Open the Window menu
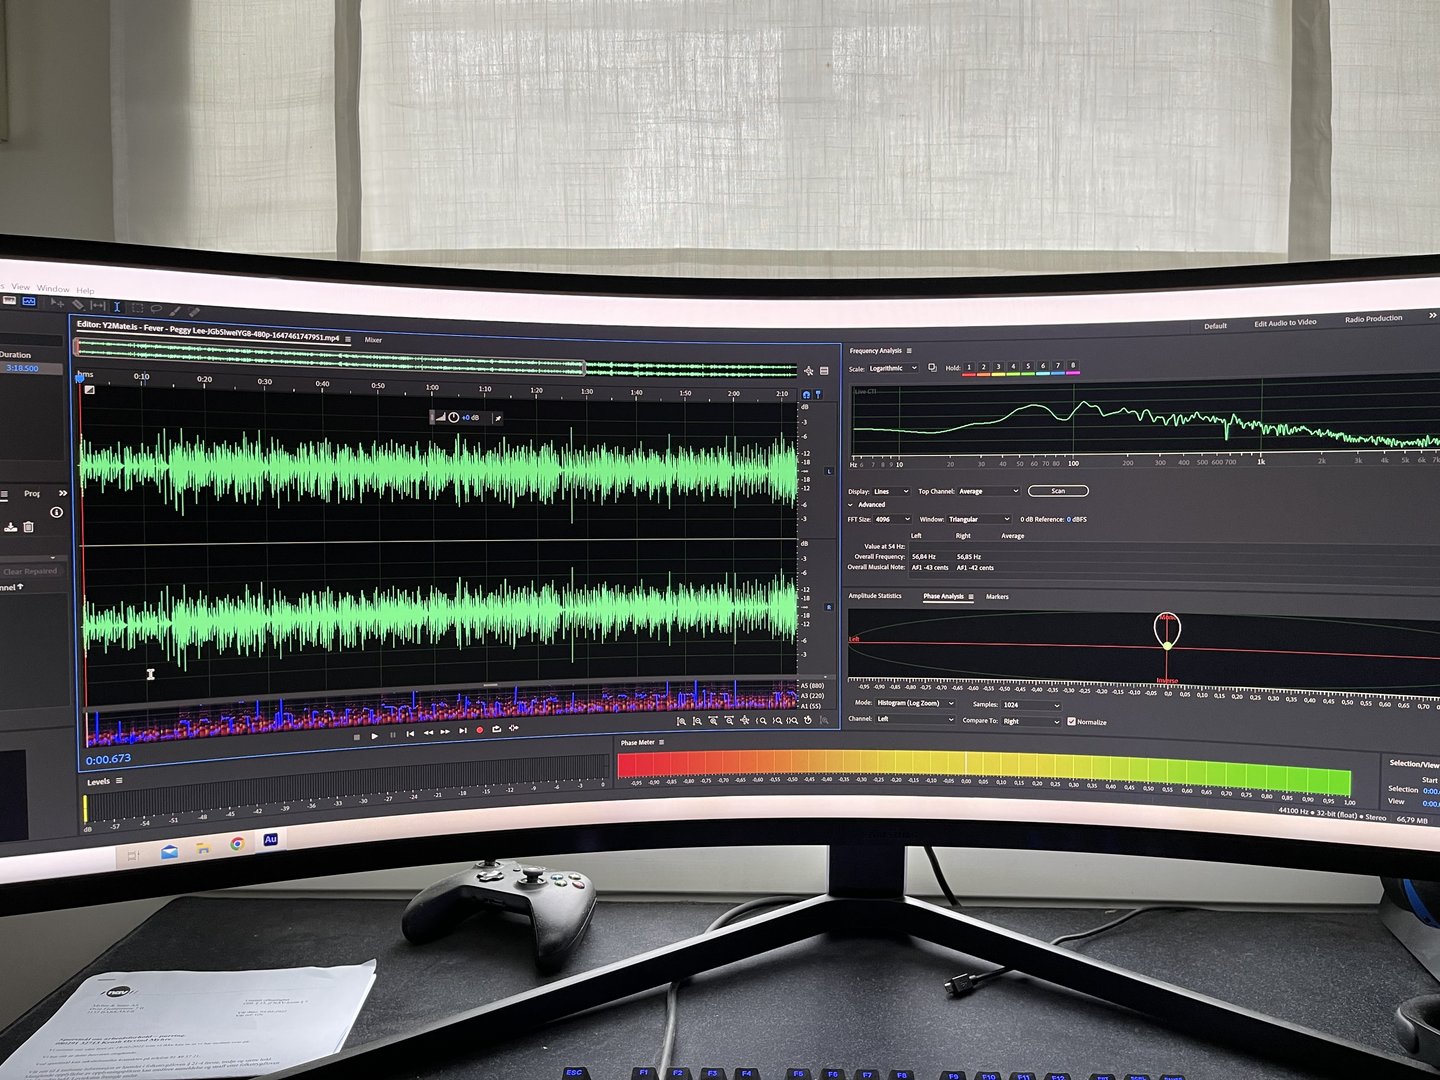 tap(53, 289)
